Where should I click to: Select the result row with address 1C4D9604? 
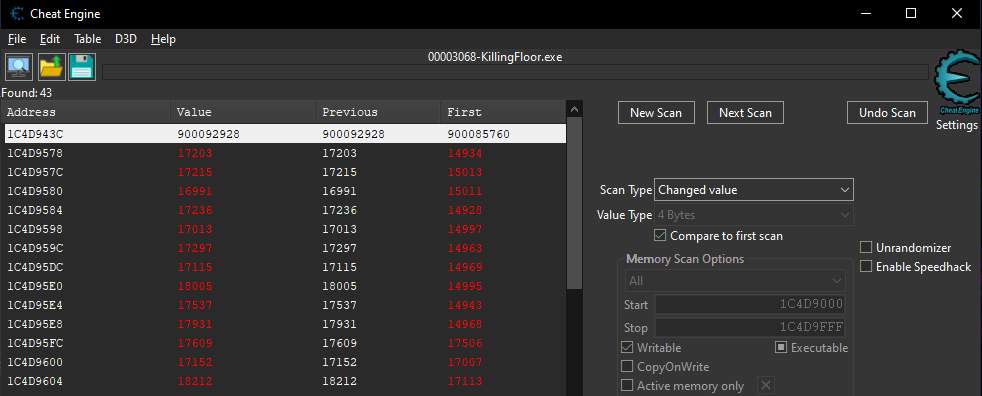[285, 381]
